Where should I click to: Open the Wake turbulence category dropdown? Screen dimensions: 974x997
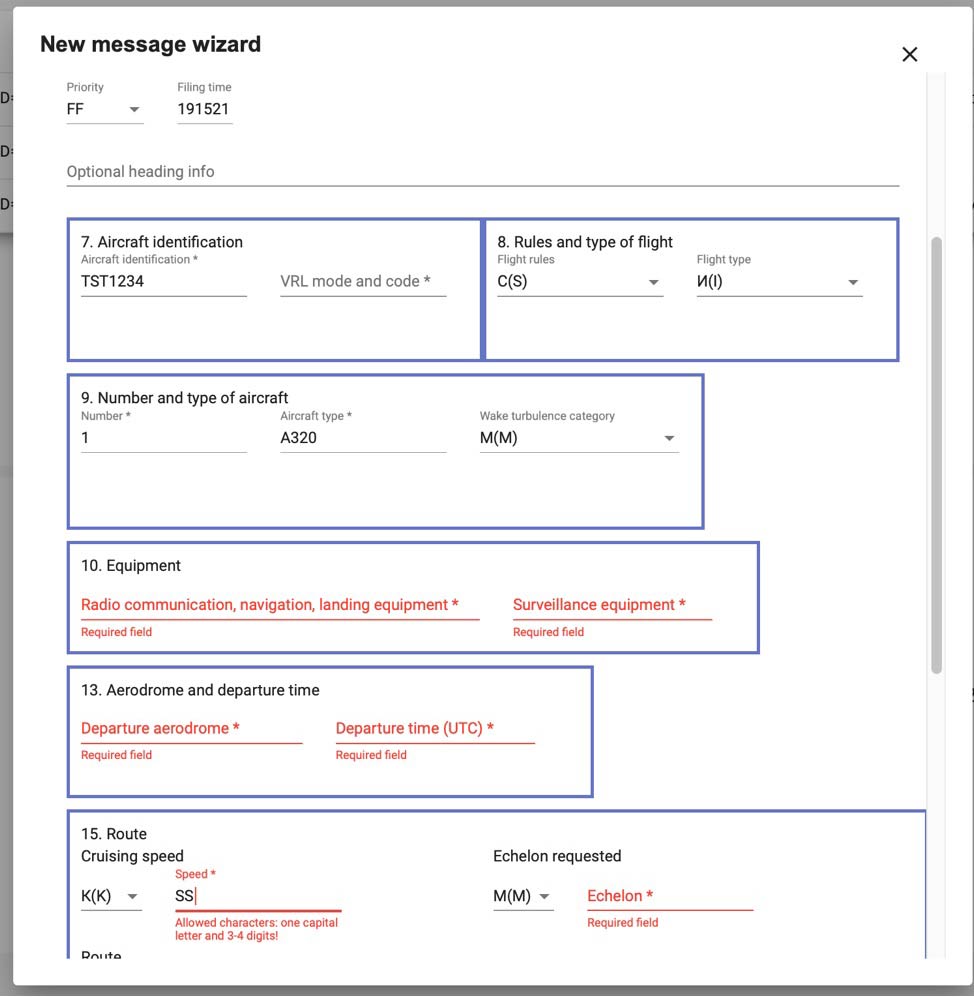(578, 438)
